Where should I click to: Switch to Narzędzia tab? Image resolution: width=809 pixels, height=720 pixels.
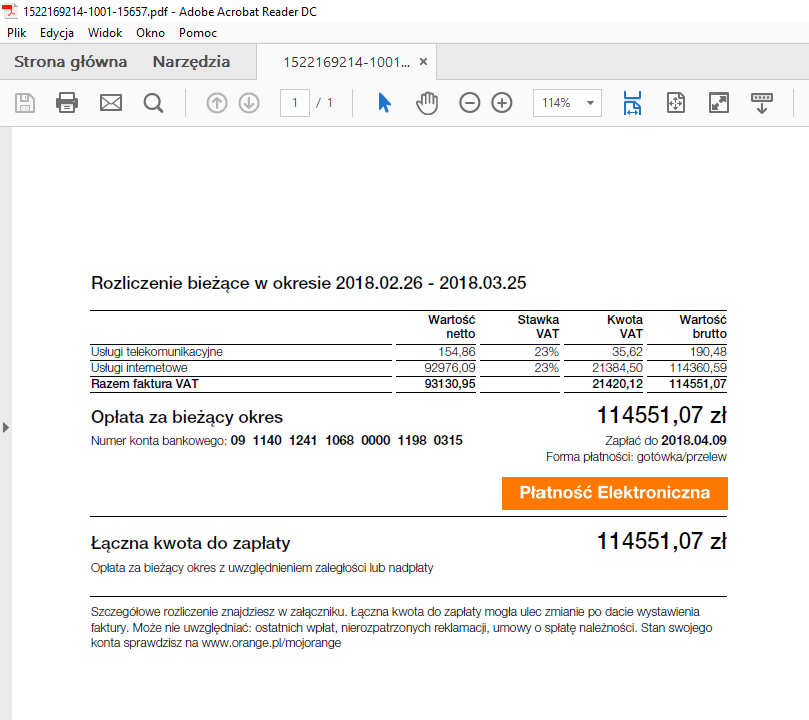coord(191,62)
